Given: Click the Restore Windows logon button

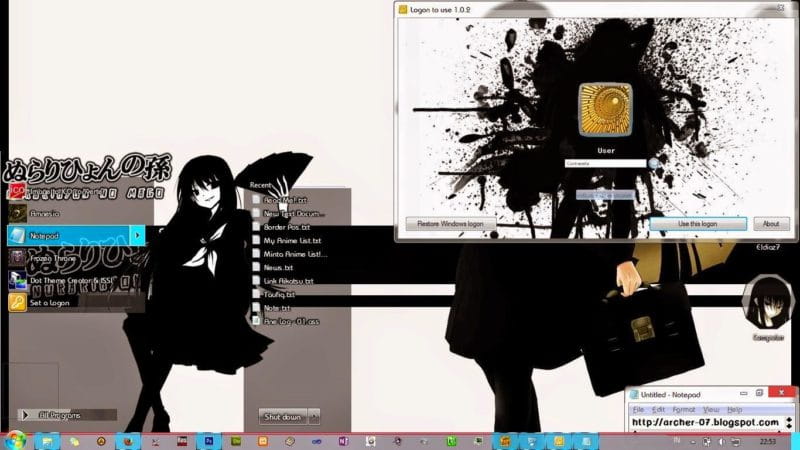Looking at the screenshot, I should pos(450,224).
